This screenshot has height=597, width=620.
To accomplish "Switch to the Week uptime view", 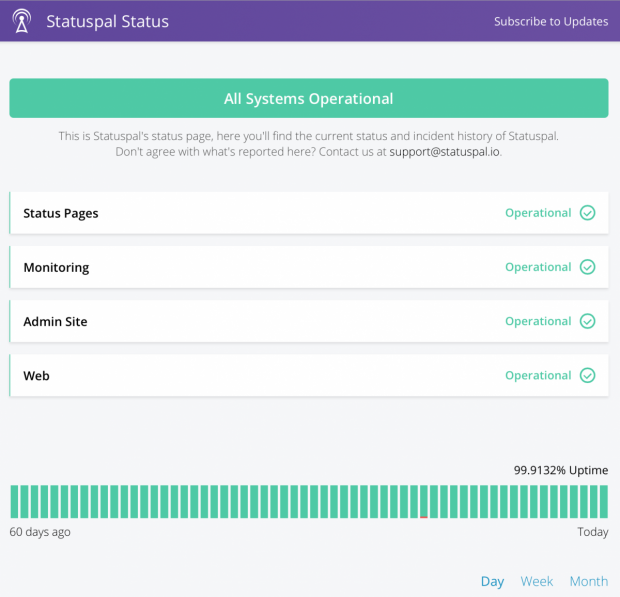I will pos(536,581).
